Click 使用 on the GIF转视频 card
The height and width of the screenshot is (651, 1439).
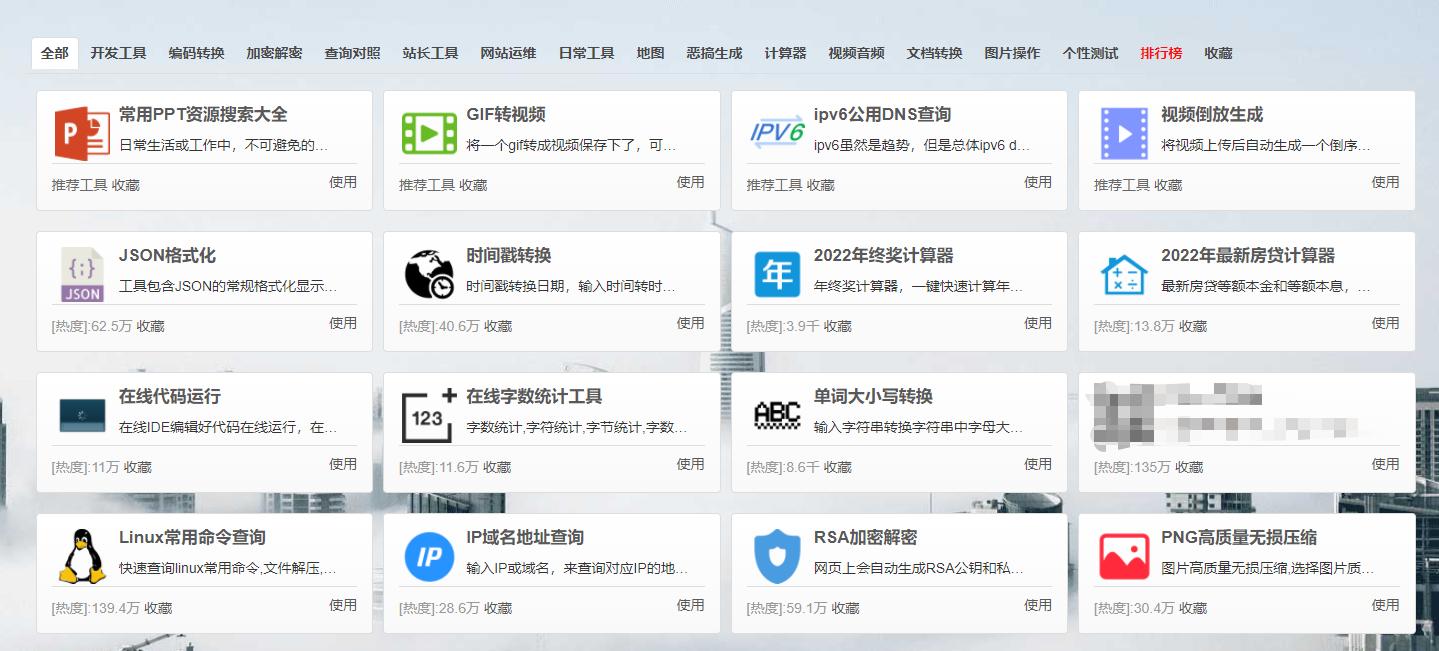coord(693,184)
